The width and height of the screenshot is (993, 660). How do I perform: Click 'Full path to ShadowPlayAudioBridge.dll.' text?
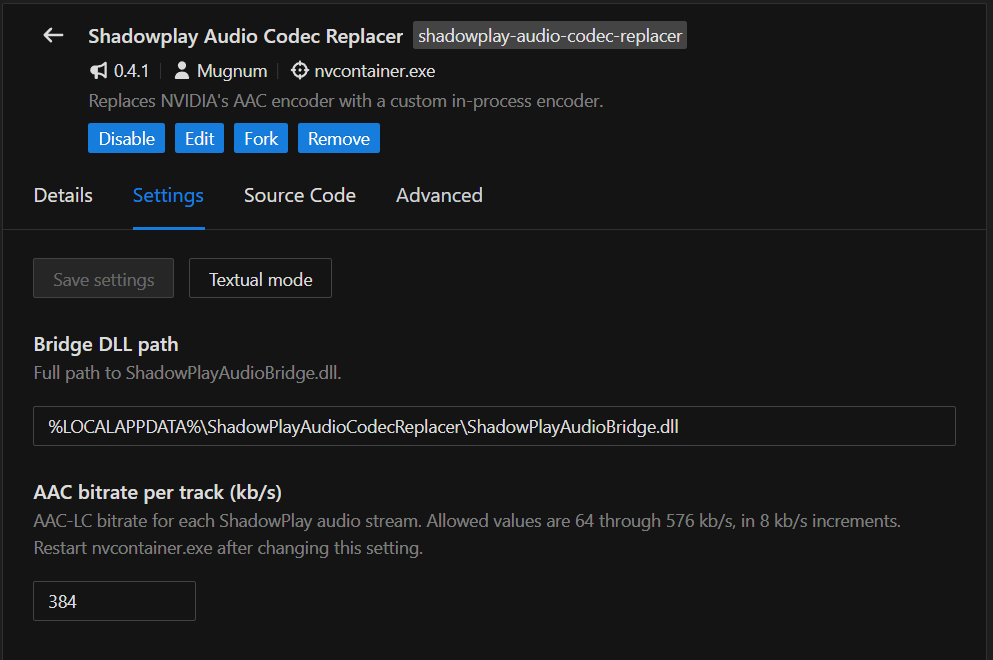coord(187,372)
